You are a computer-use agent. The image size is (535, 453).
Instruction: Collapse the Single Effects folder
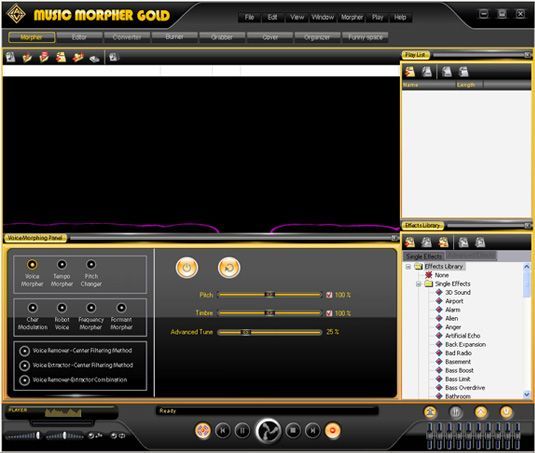418,284
